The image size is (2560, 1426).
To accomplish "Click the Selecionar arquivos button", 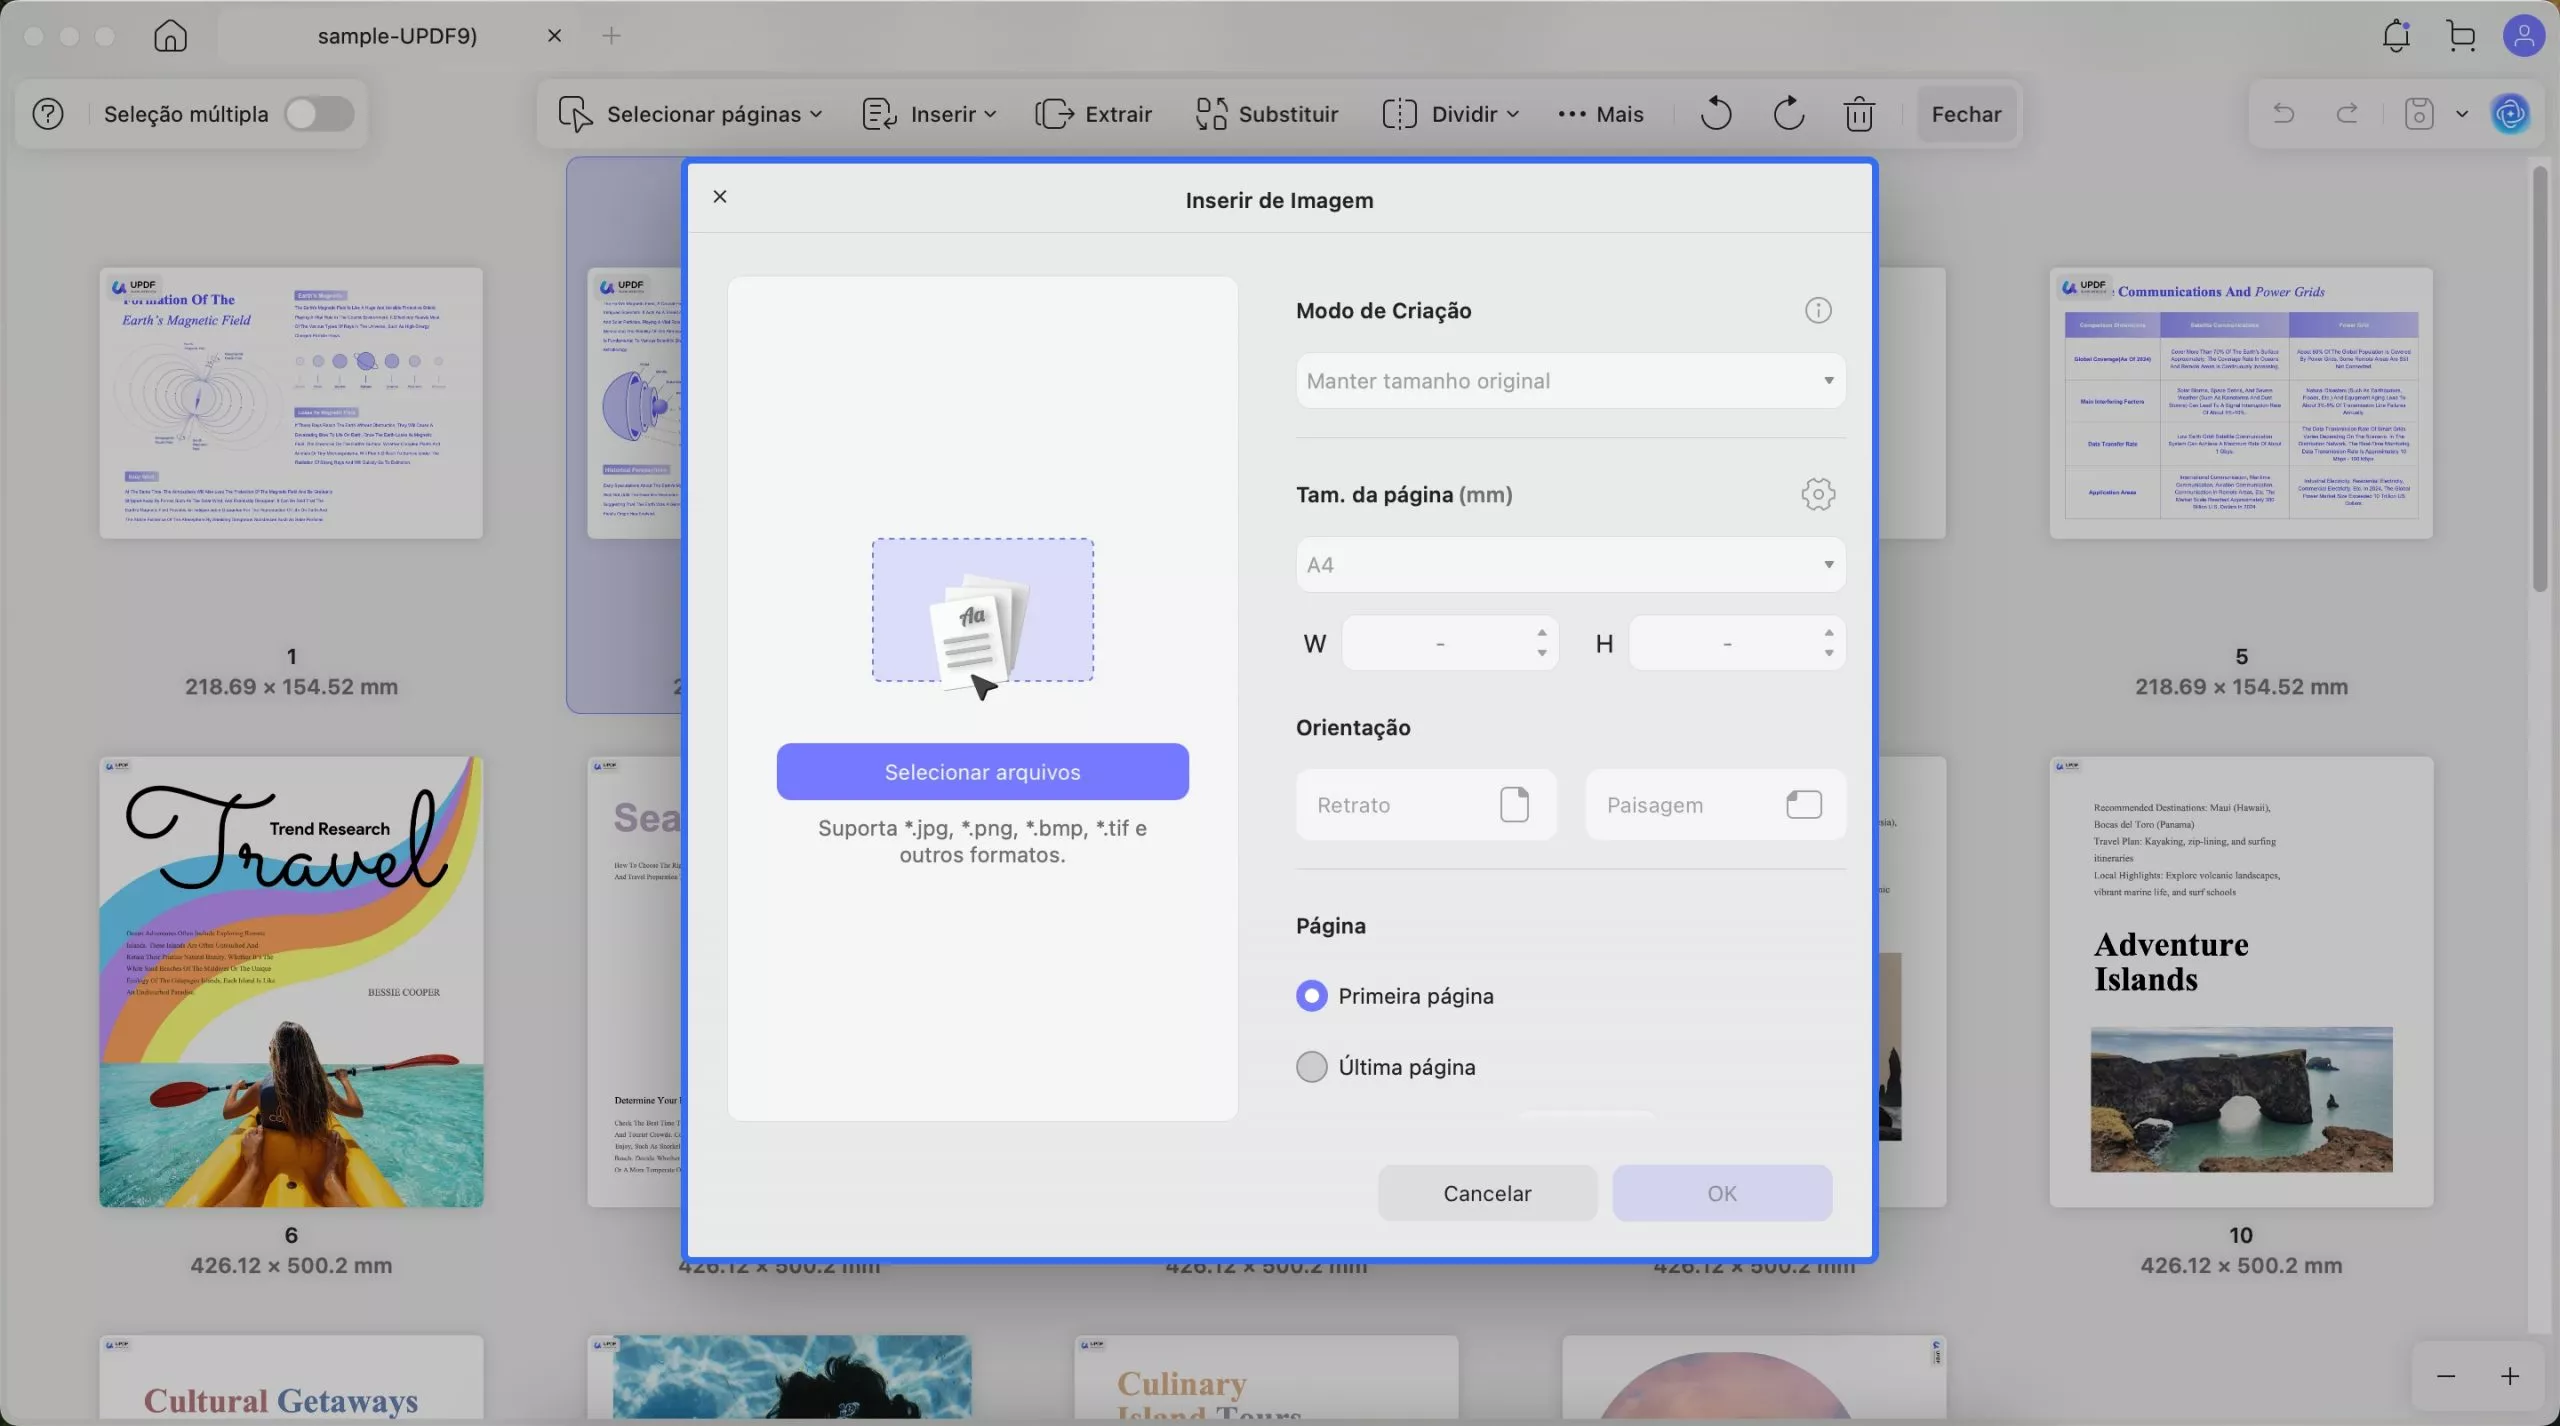I will (982, 771).
